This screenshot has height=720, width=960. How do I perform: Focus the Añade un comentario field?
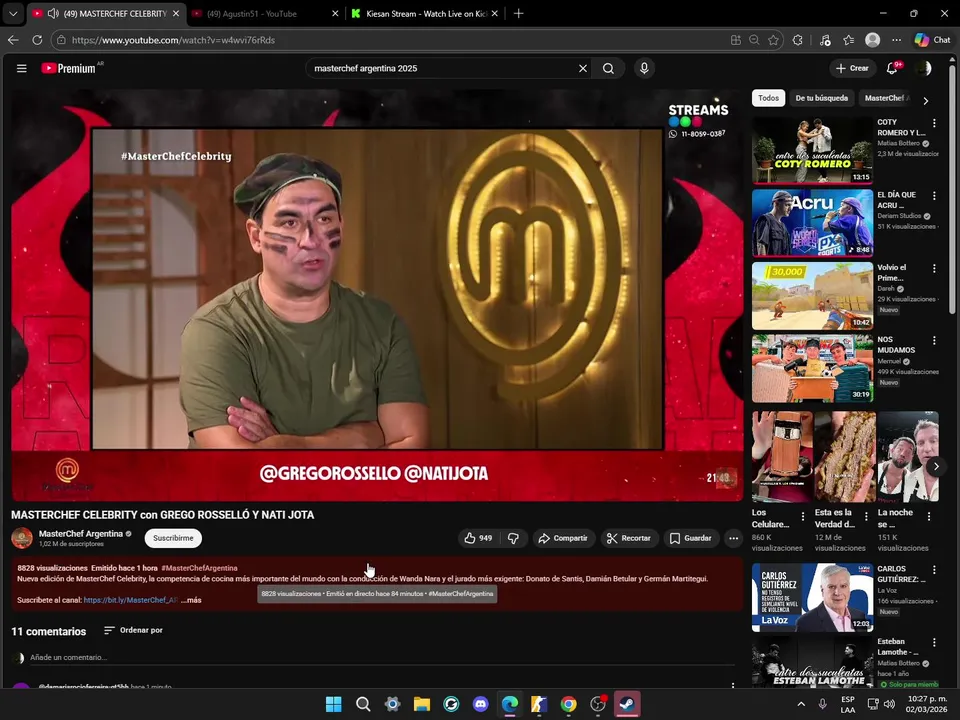382,658
